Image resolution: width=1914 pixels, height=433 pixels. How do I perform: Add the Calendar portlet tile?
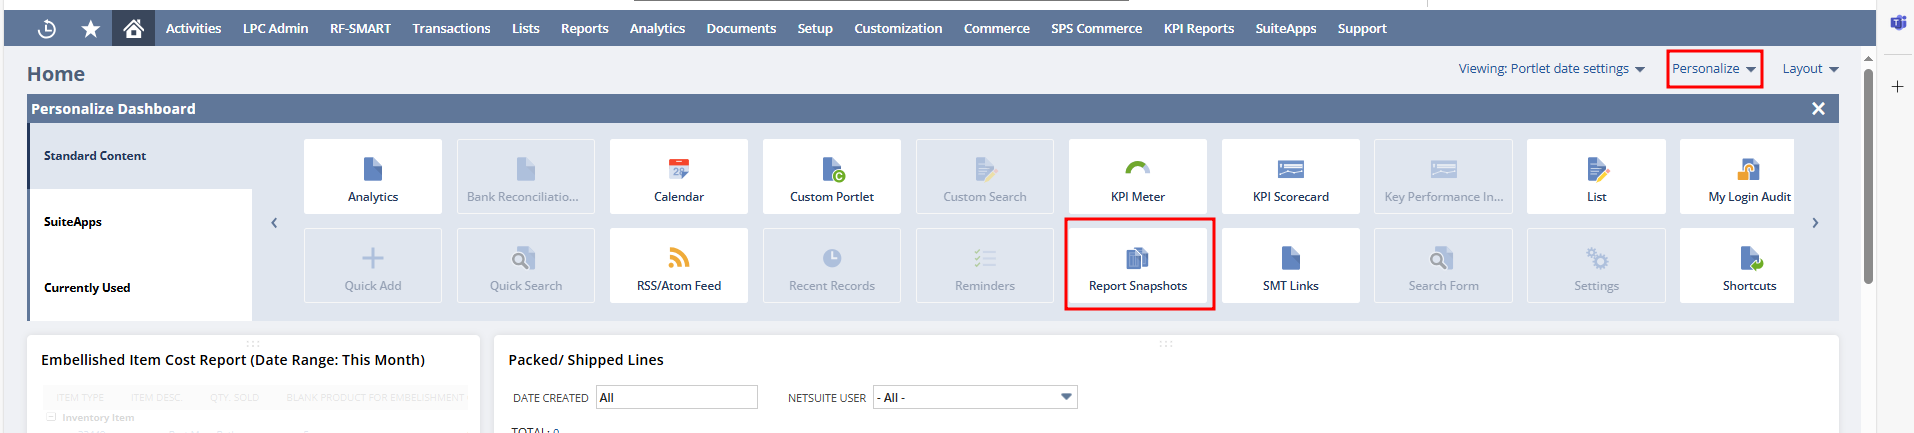tap(678, 177)
